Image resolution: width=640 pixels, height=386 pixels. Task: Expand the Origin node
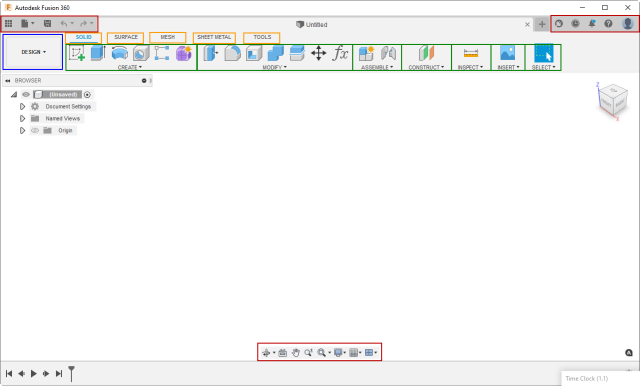22,131
